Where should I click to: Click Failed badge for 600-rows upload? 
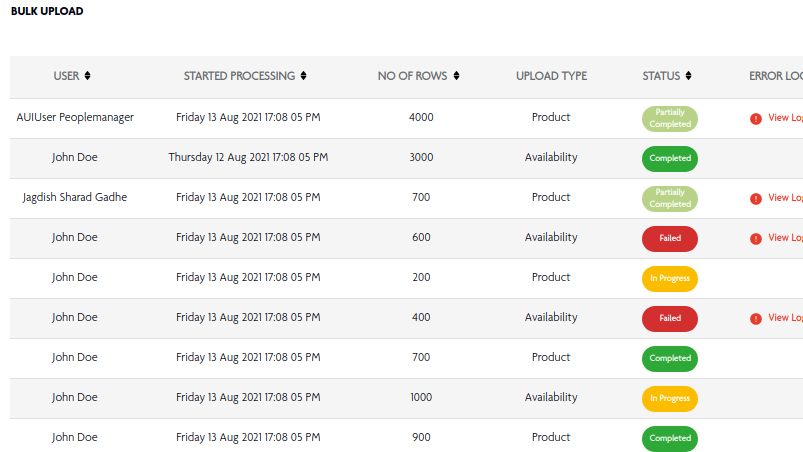point(670,239)
